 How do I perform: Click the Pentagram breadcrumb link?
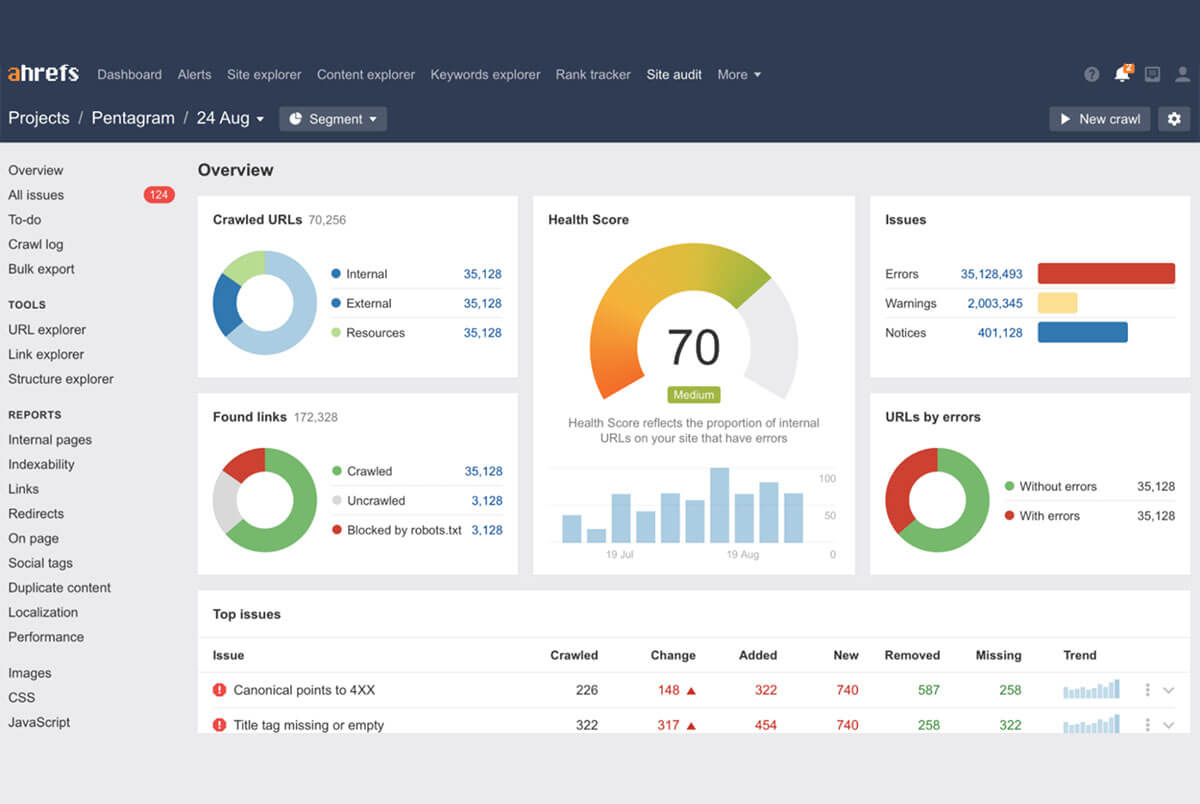pyautogui.click(x=133, y=118)
